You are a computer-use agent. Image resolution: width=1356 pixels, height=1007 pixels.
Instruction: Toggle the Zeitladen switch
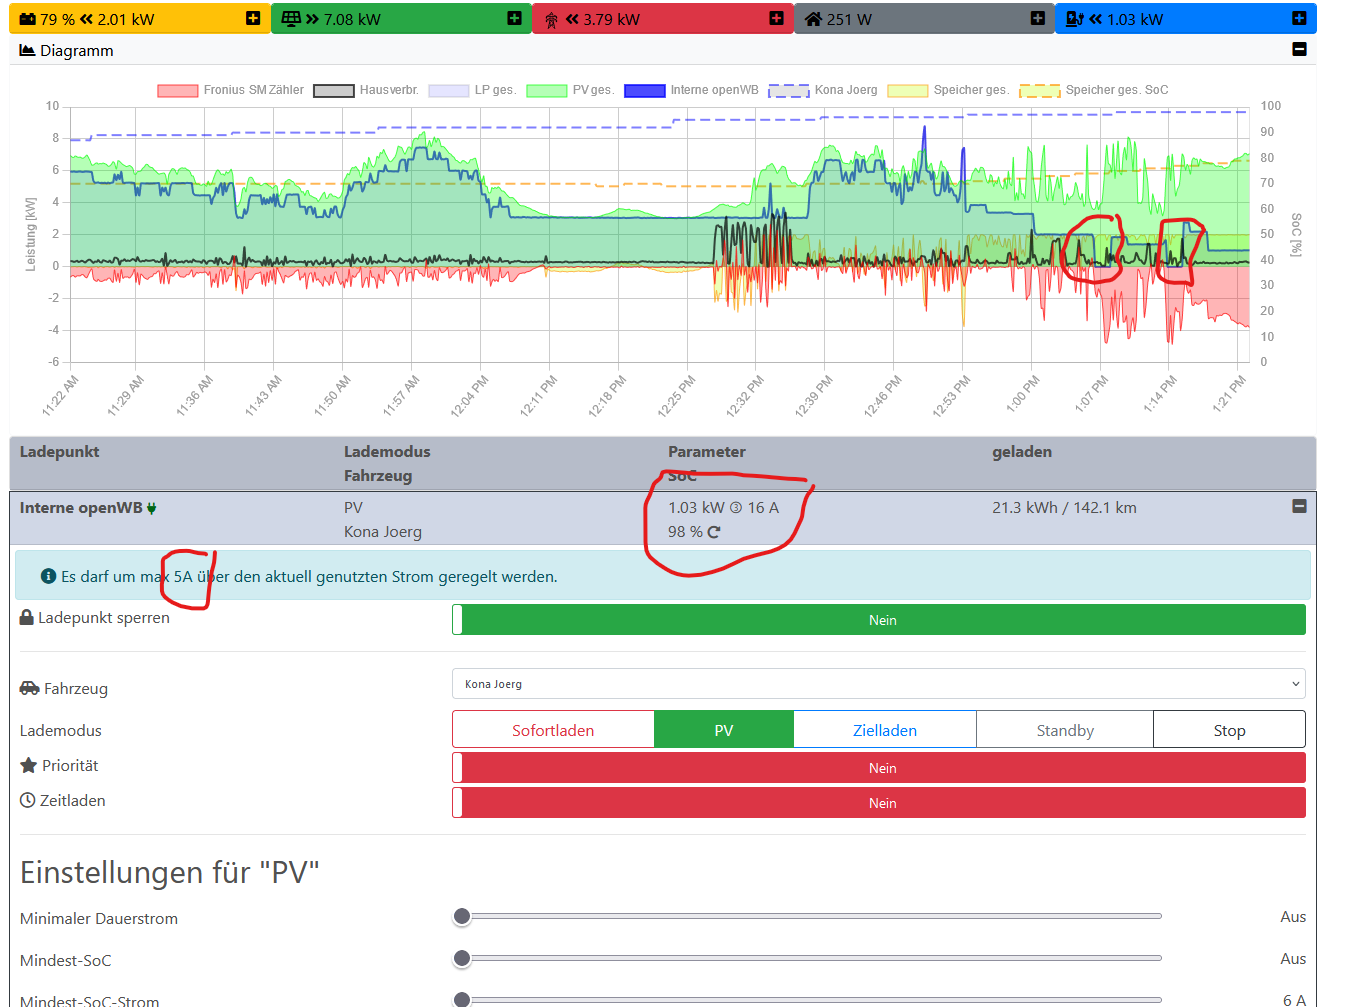[x=878, y=803]
